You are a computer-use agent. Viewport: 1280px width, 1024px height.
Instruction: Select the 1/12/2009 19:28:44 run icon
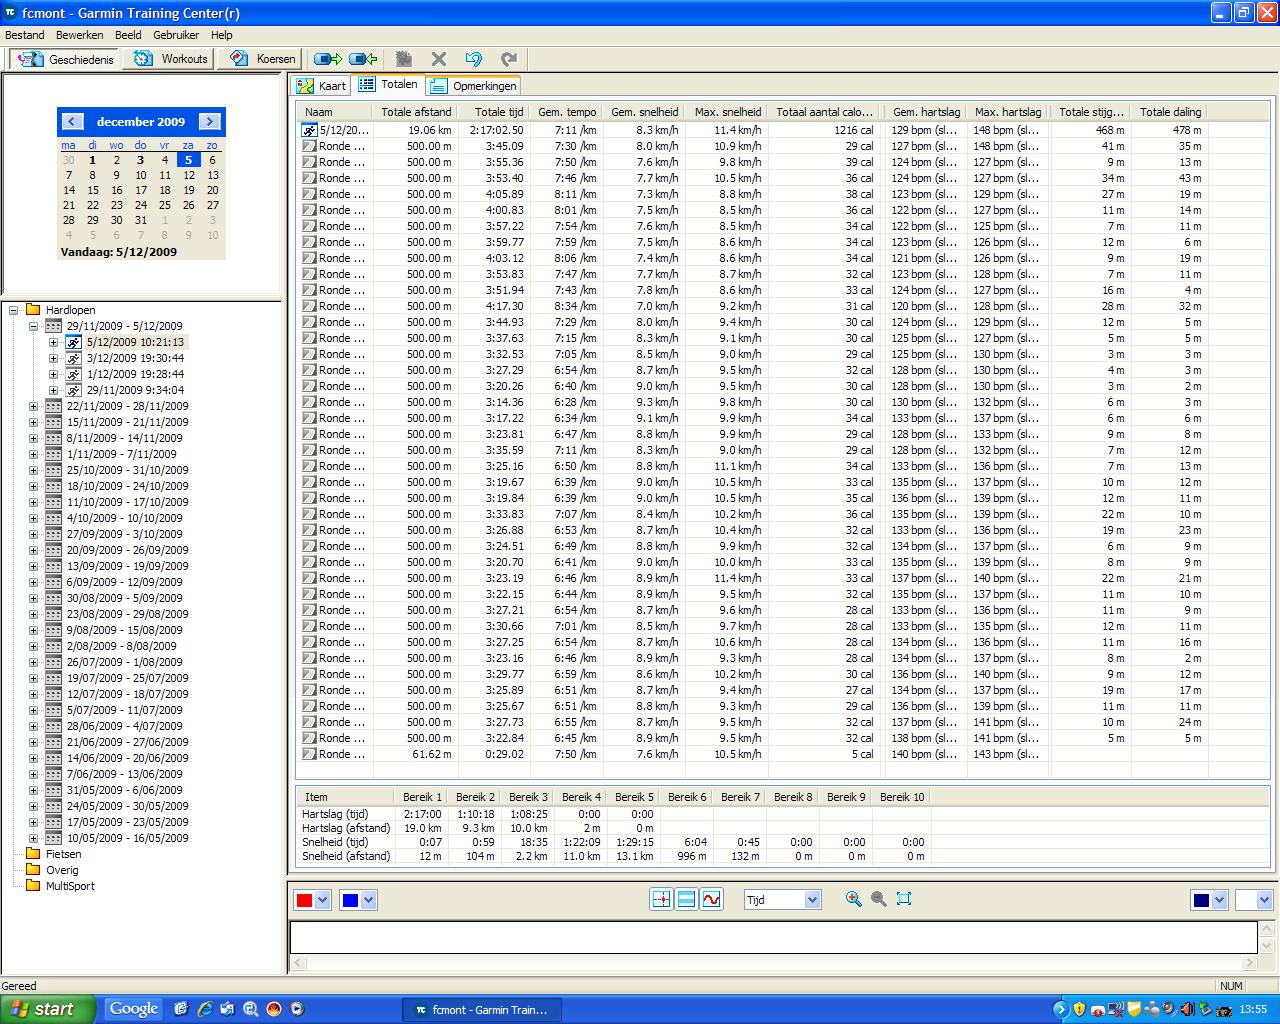73,374
